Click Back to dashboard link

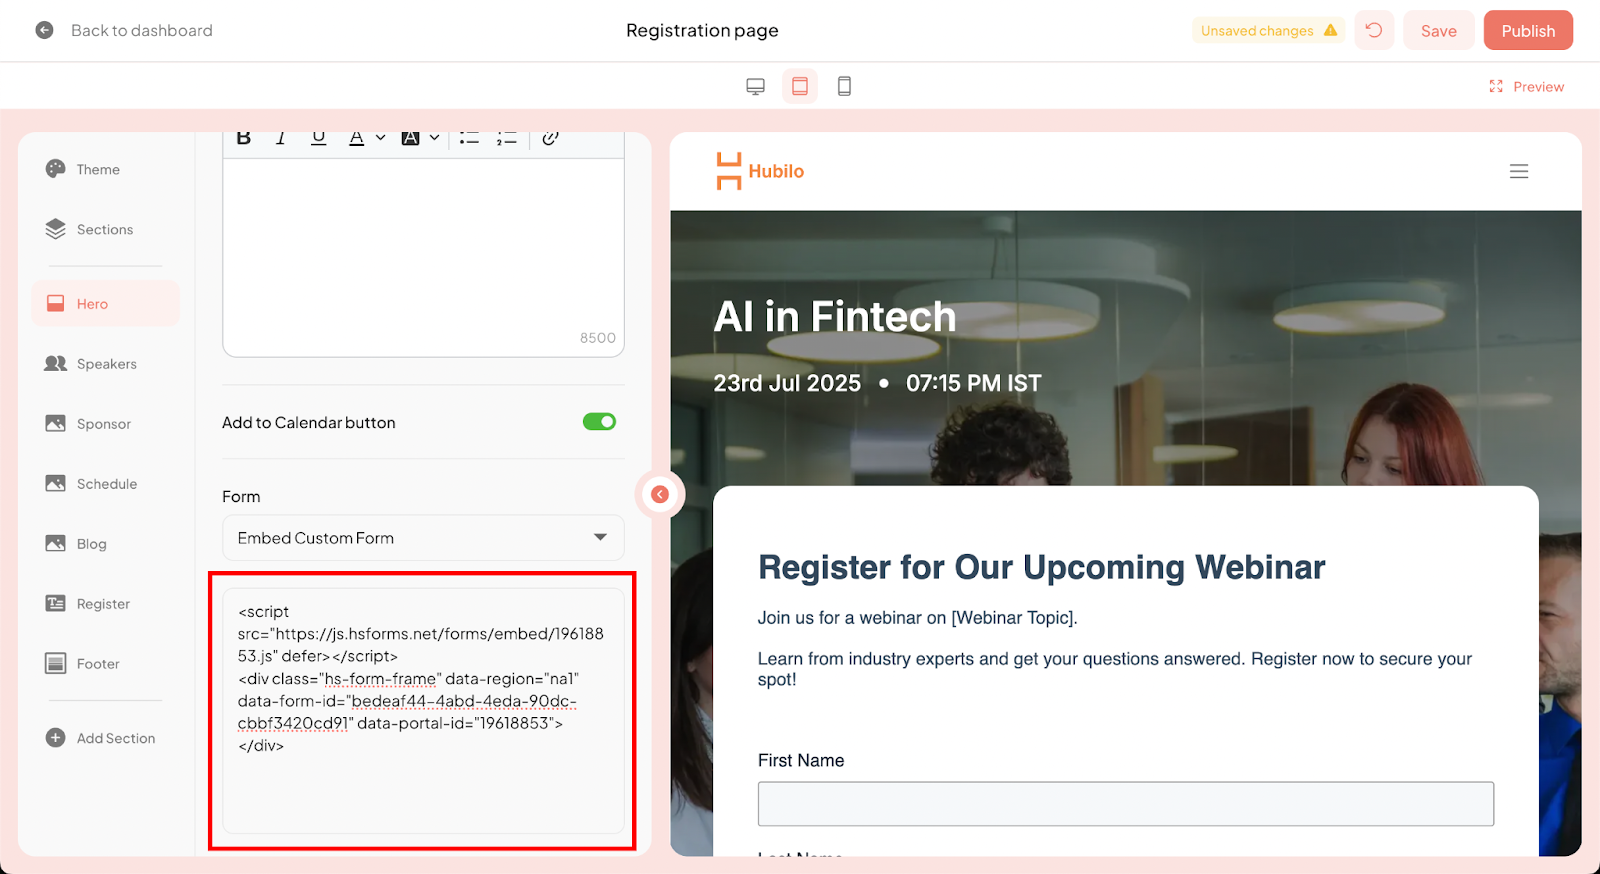(142, 30)
